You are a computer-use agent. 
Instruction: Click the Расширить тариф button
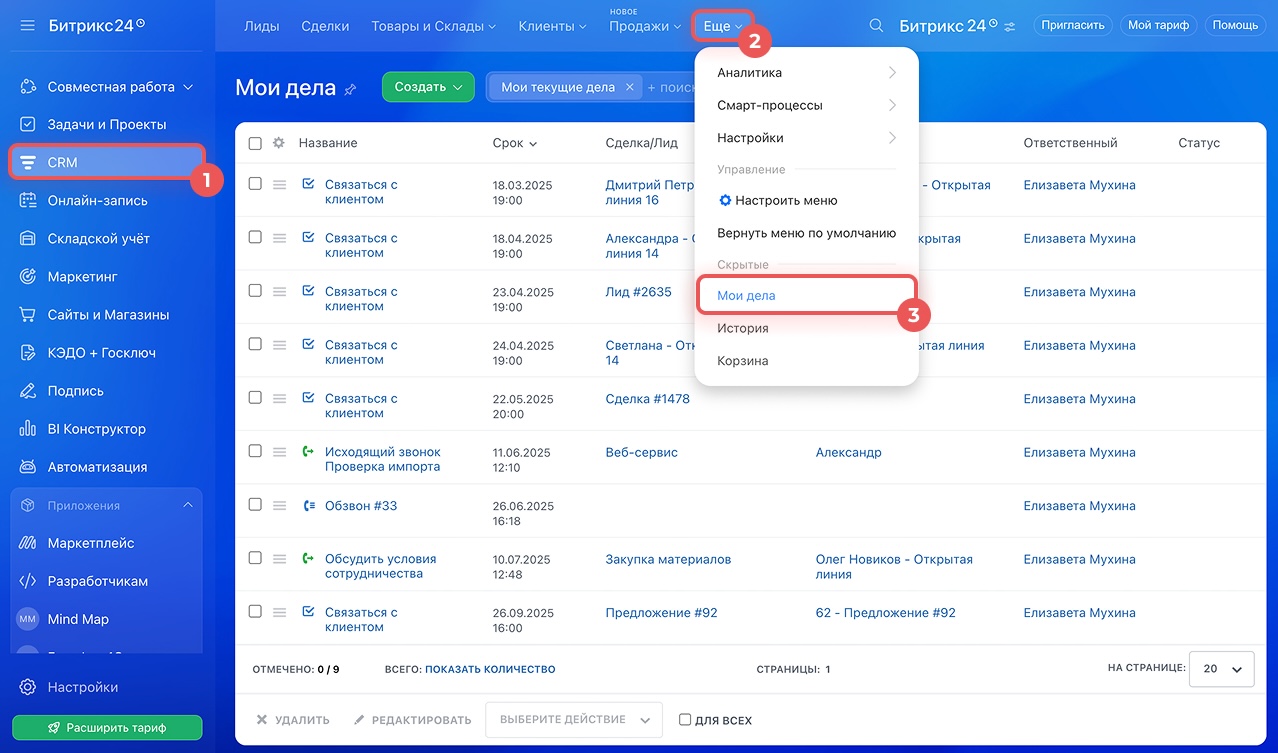(107, 727)
